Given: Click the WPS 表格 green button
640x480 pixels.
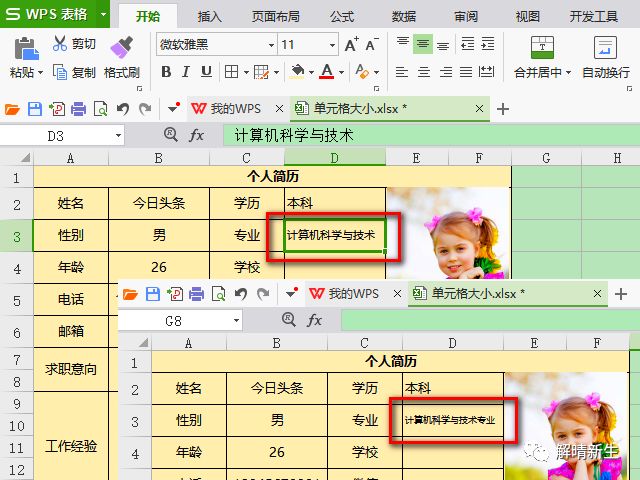Looking at the screenshot, I should point(47,14).
